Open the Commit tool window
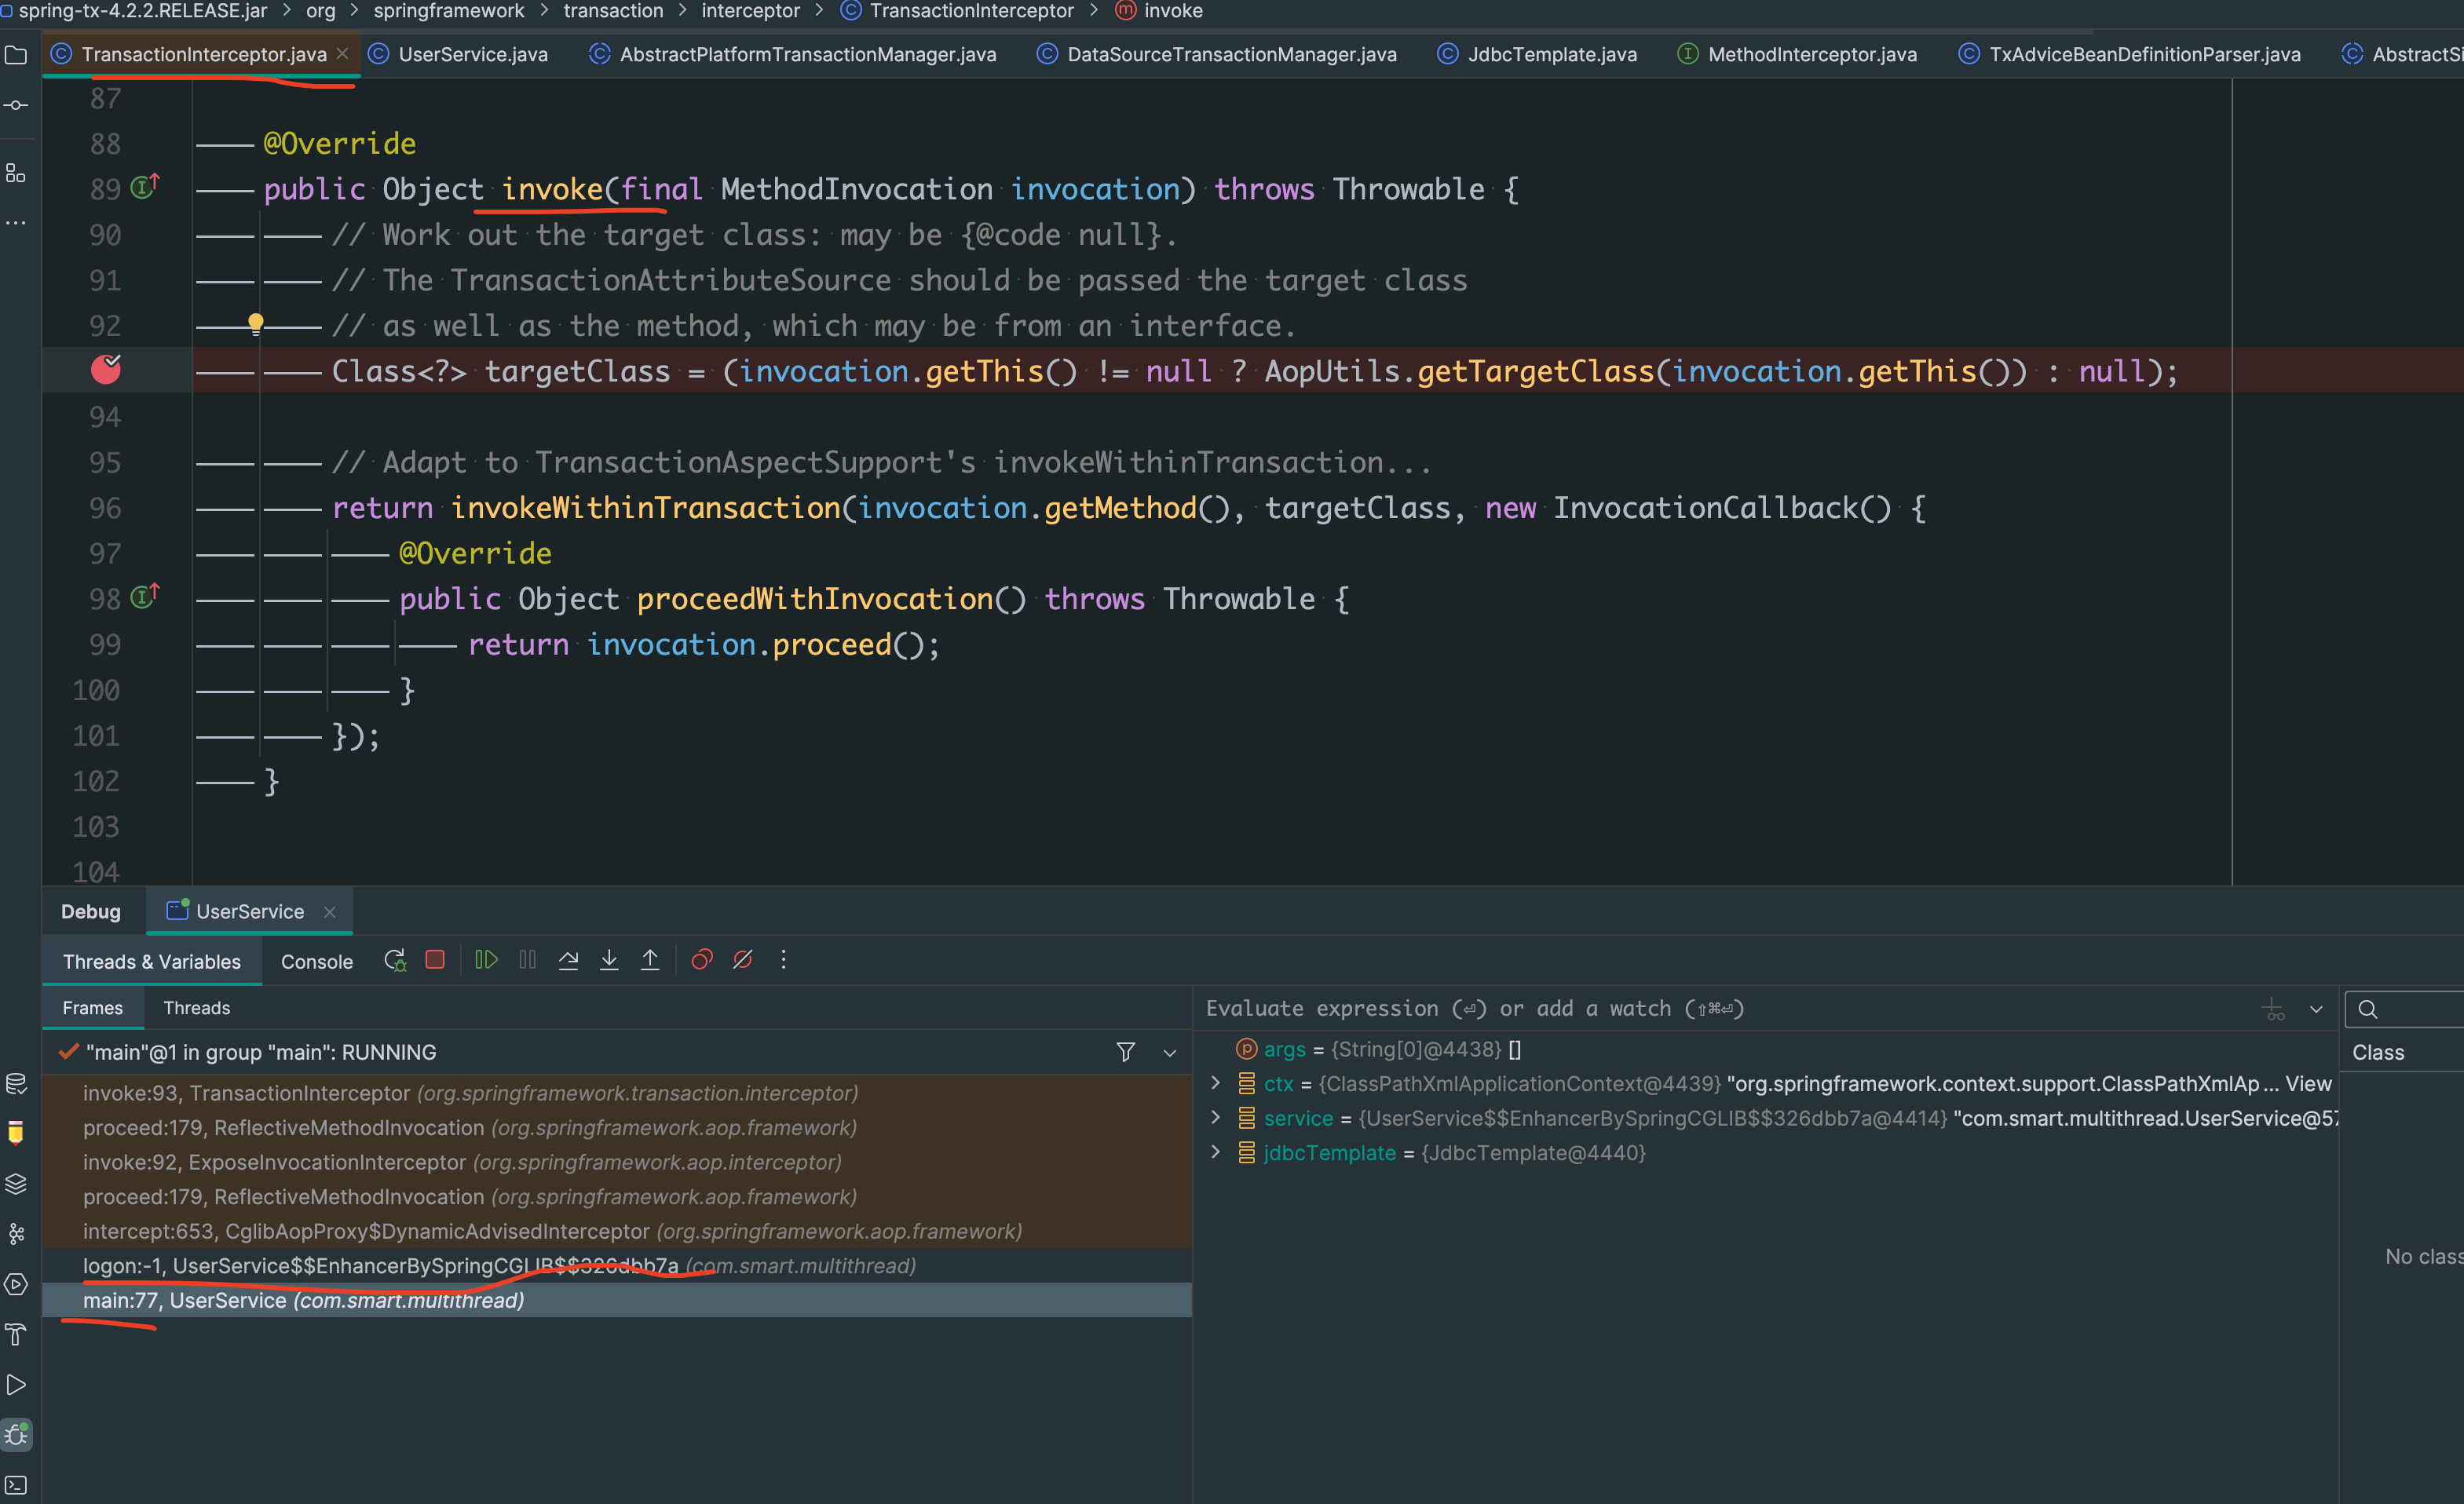 [16, 105]
